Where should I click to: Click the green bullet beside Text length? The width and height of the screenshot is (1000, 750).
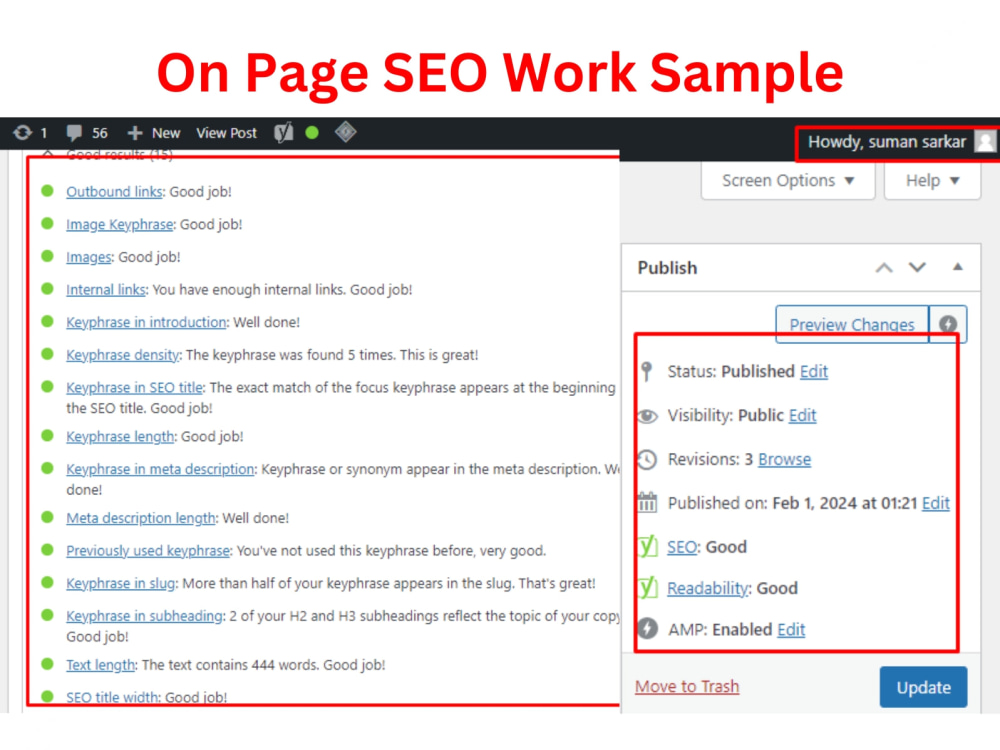tap(47, 664)
